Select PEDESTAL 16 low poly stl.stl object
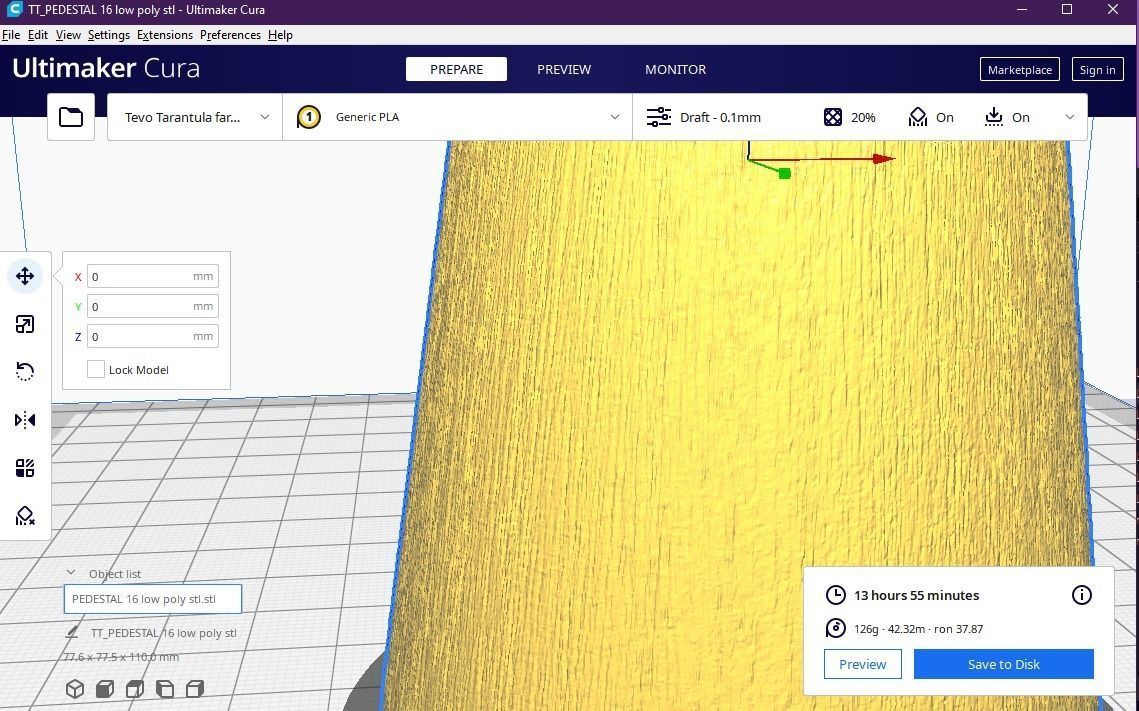The height and width of the screenshot is (711, 1139). 153,599
